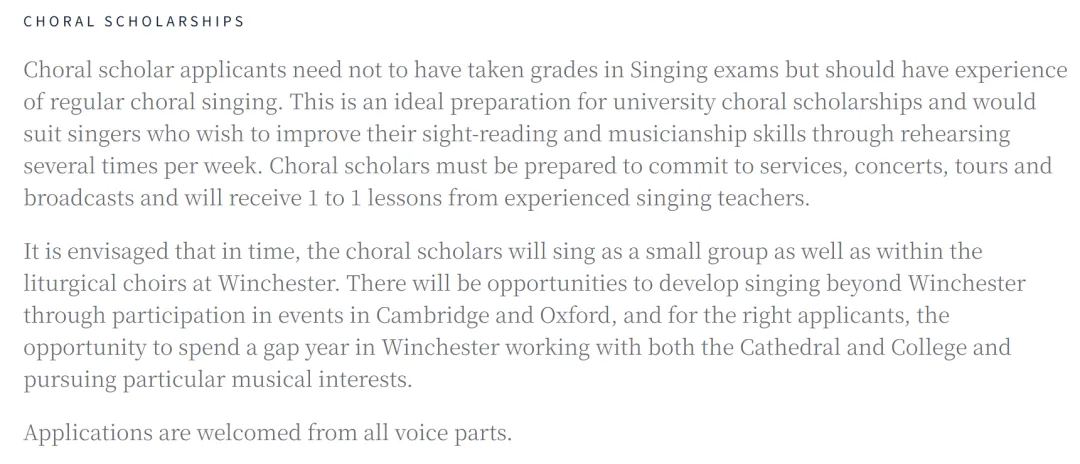Screen dimensions: 1080x464
Task: Click 'Applications are welcomed from all voice parts'
Action: [x=268, y=434]
